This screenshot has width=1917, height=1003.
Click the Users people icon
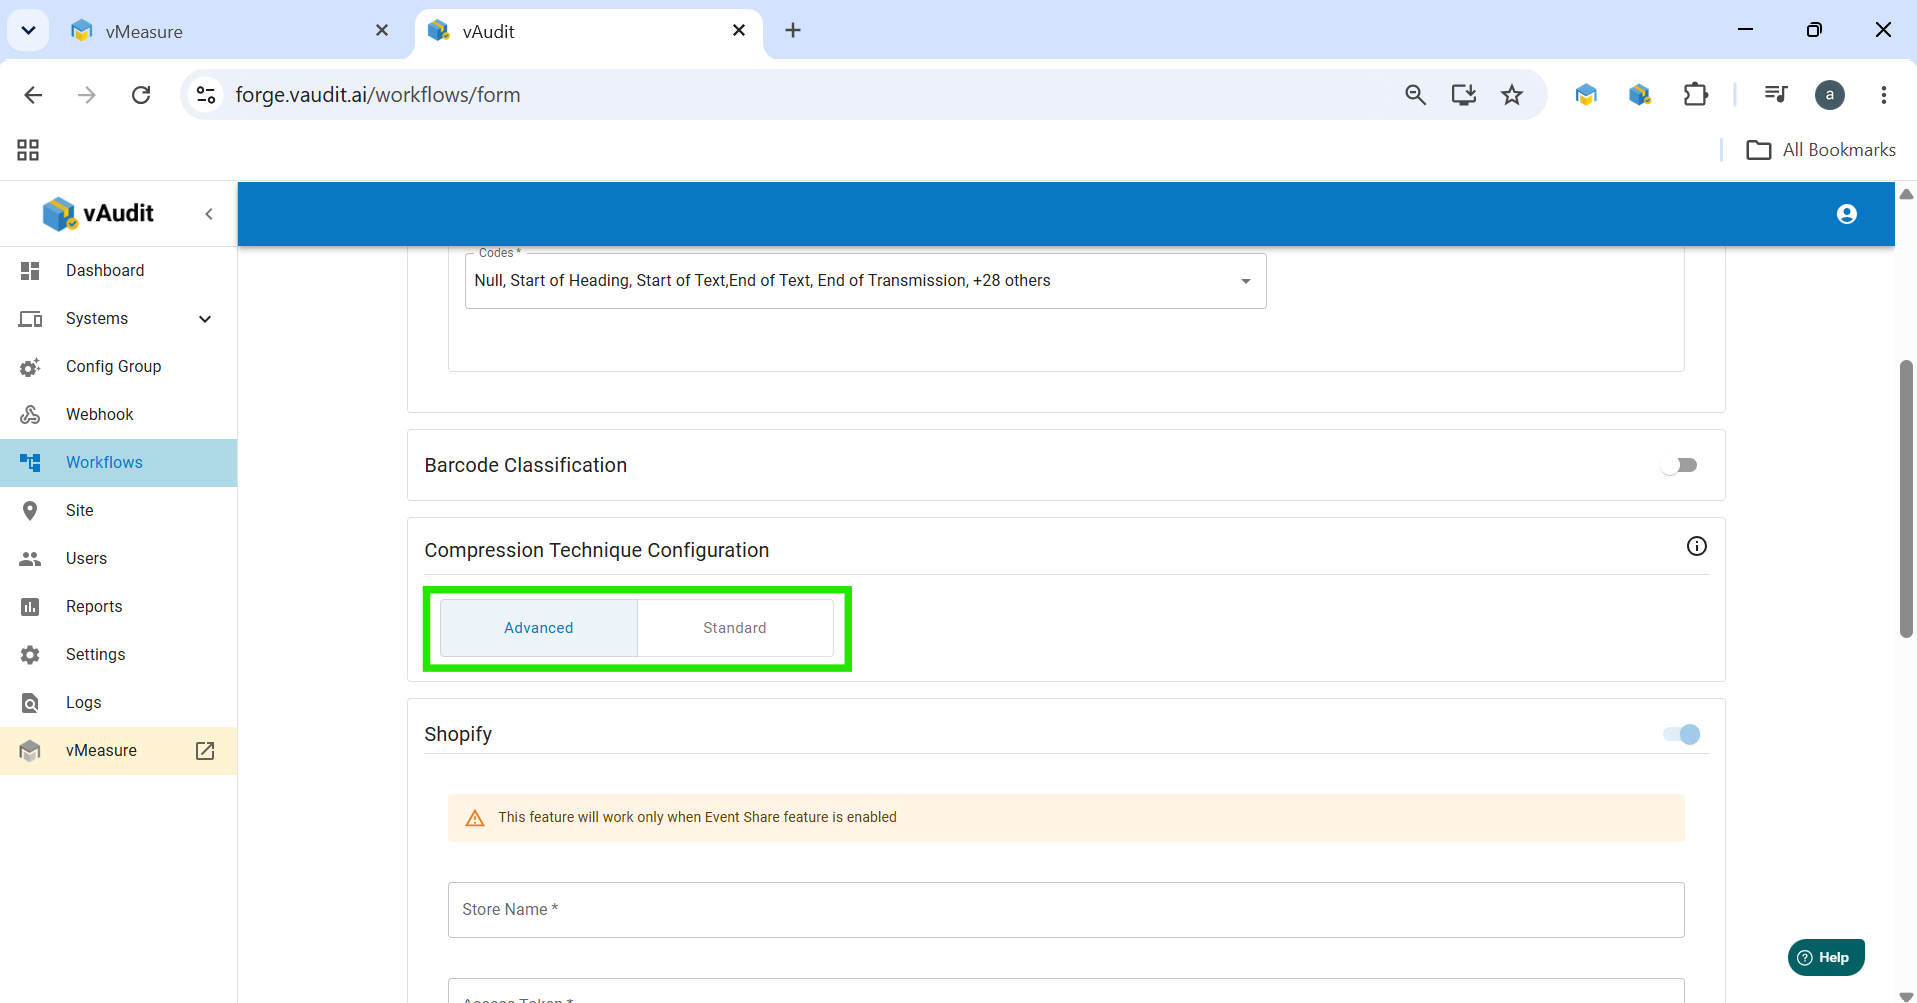(x=30, y=559)
